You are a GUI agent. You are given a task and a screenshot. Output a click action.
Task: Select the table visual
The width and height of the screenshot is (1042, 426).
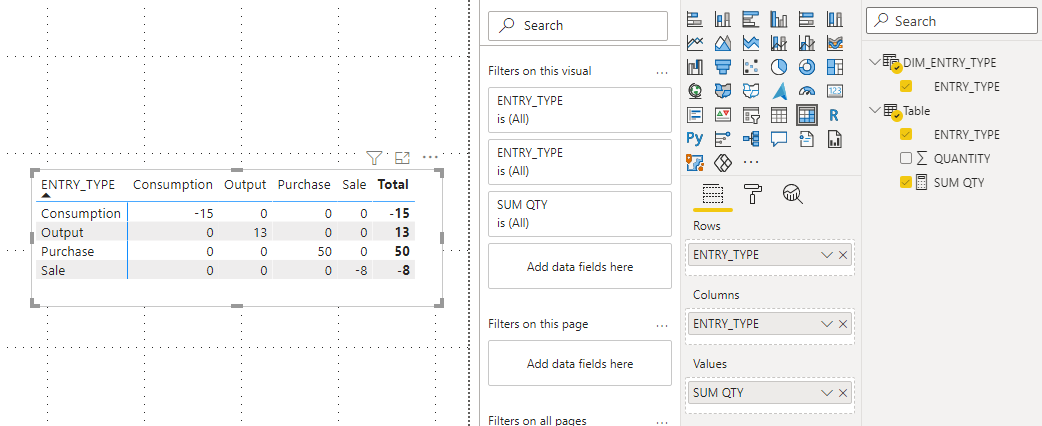779,115
